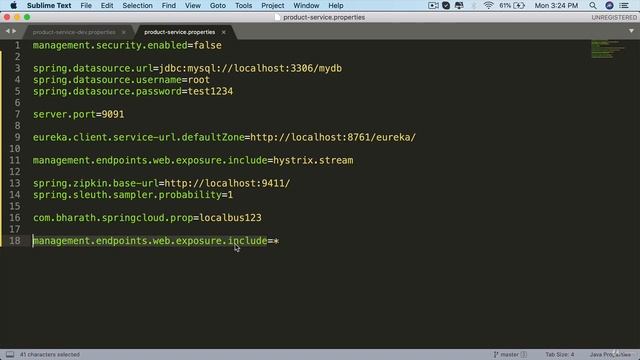The image size is (640, 360).
Task: Click the spring.datasource.username=root line
Action: 121,80
